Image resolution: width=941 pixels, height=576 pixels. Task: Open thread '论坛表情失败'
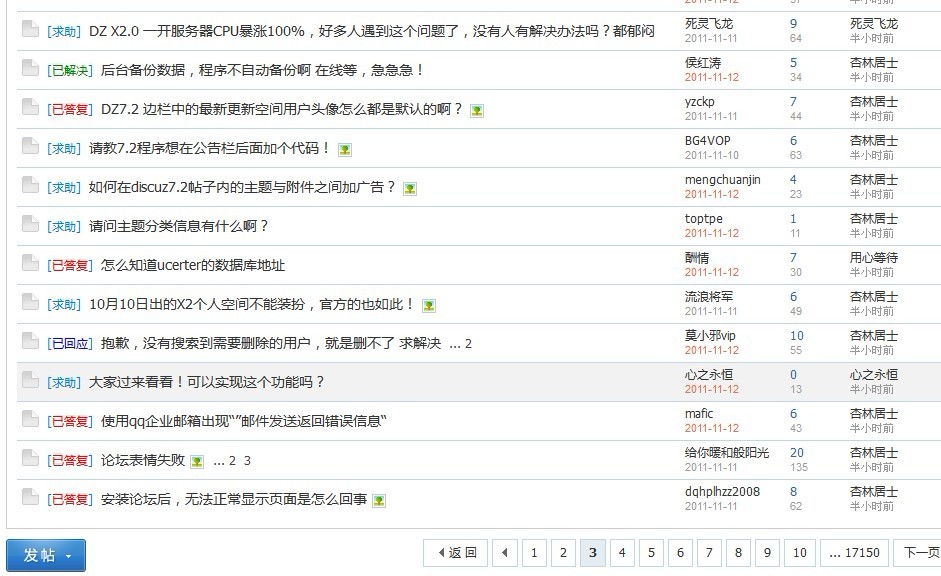pos(143,460)
